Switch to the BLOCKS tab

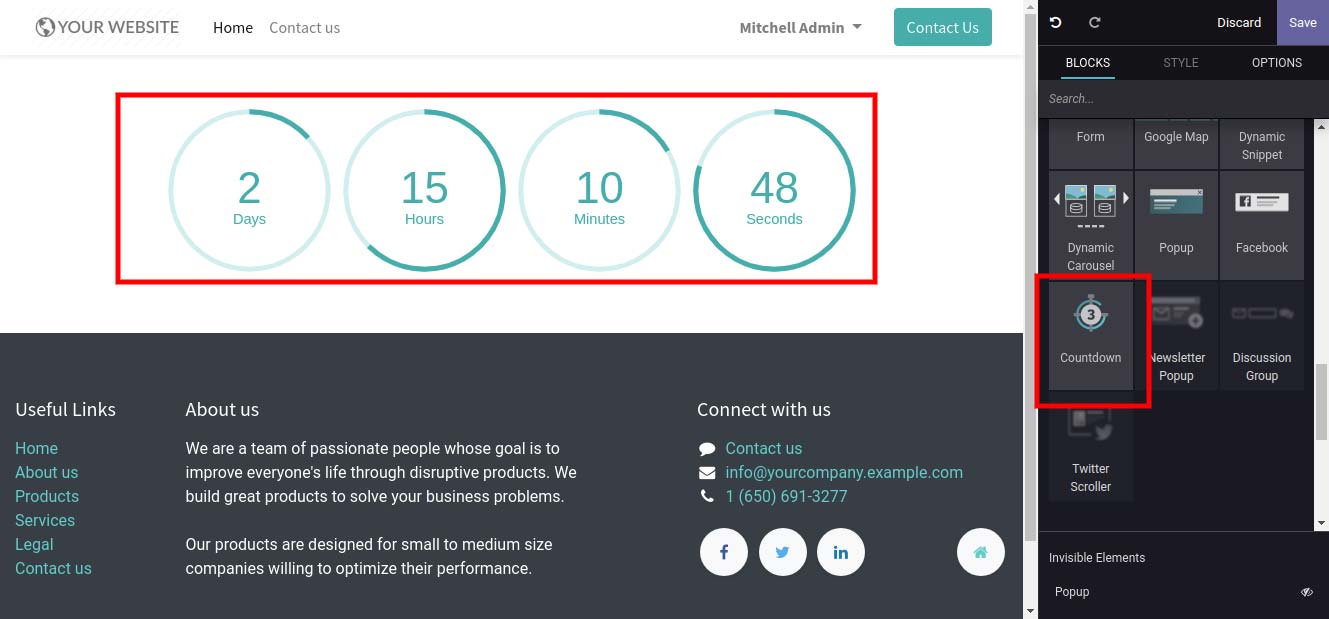click(x=1088, y=62)
